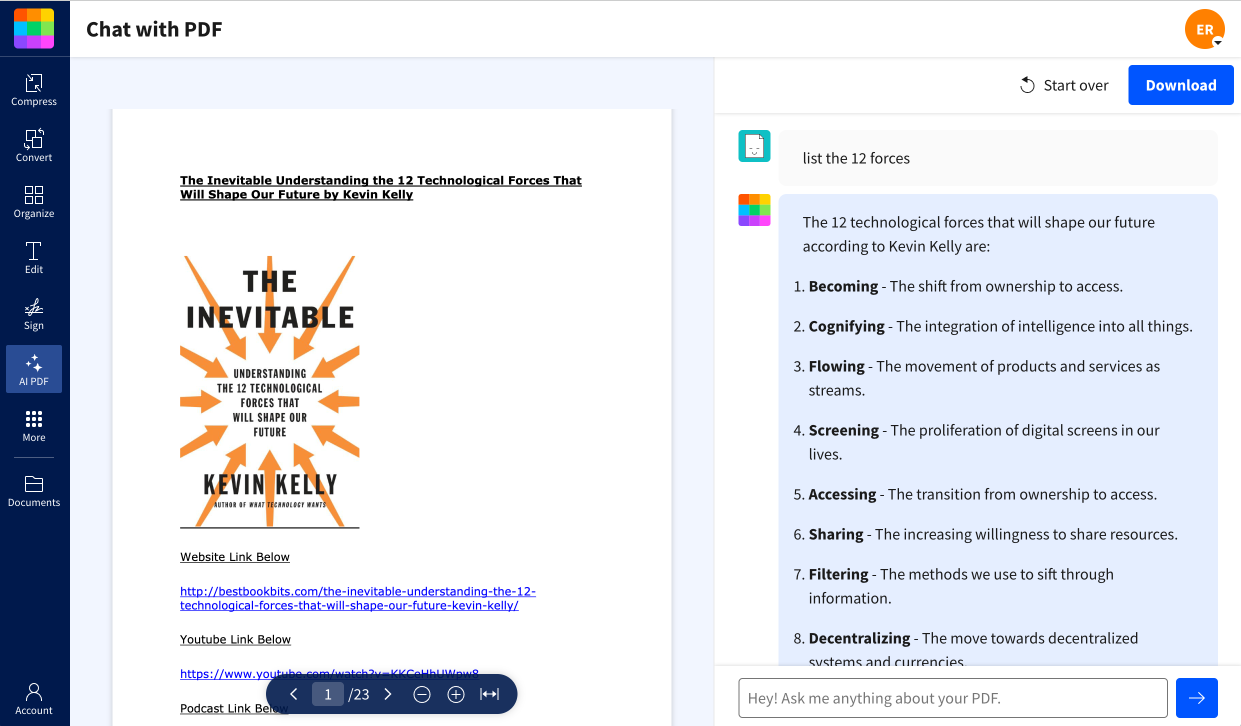This screenshot has width=1241, height=726.
Task: Click the 'Cognifying' list item
Action: point(1000,326)
